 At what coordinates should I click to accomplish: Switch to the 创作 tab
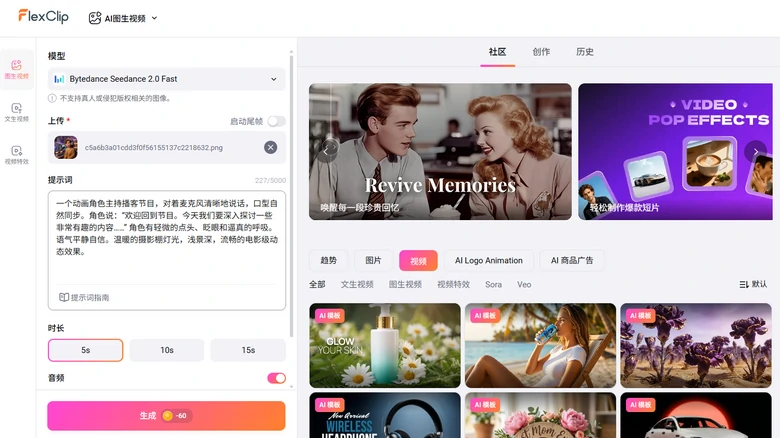(540, 52)
